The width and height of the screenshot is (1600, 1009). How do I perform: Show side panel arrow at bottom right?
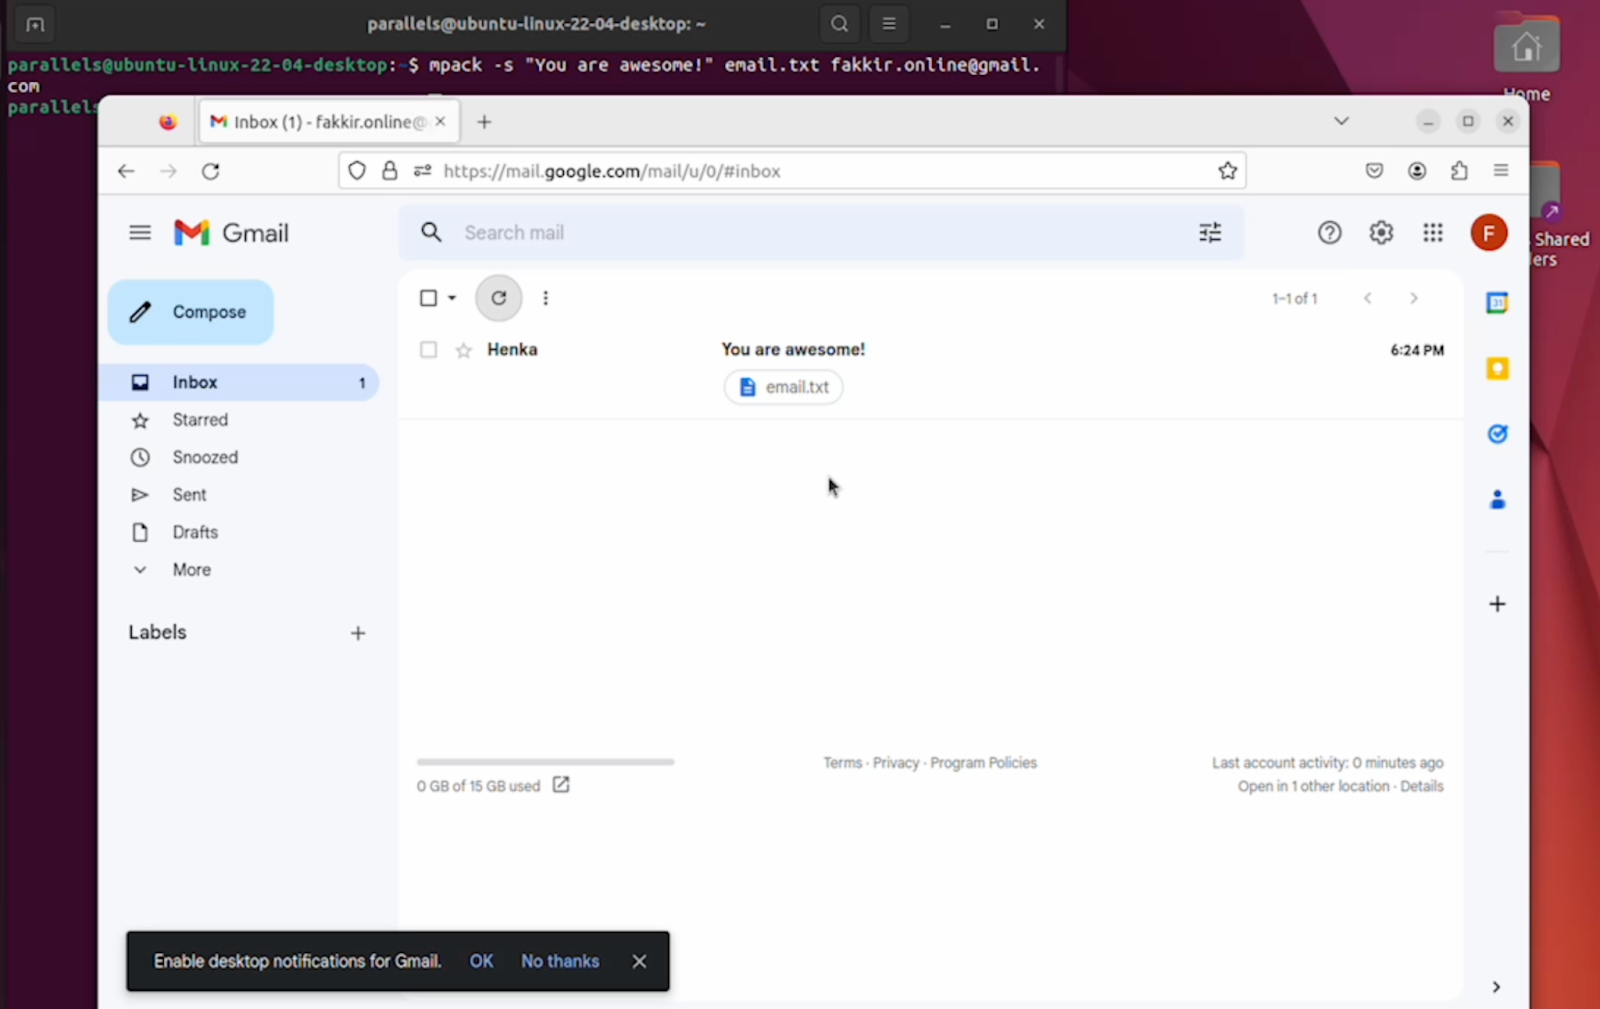(1496, 987)
